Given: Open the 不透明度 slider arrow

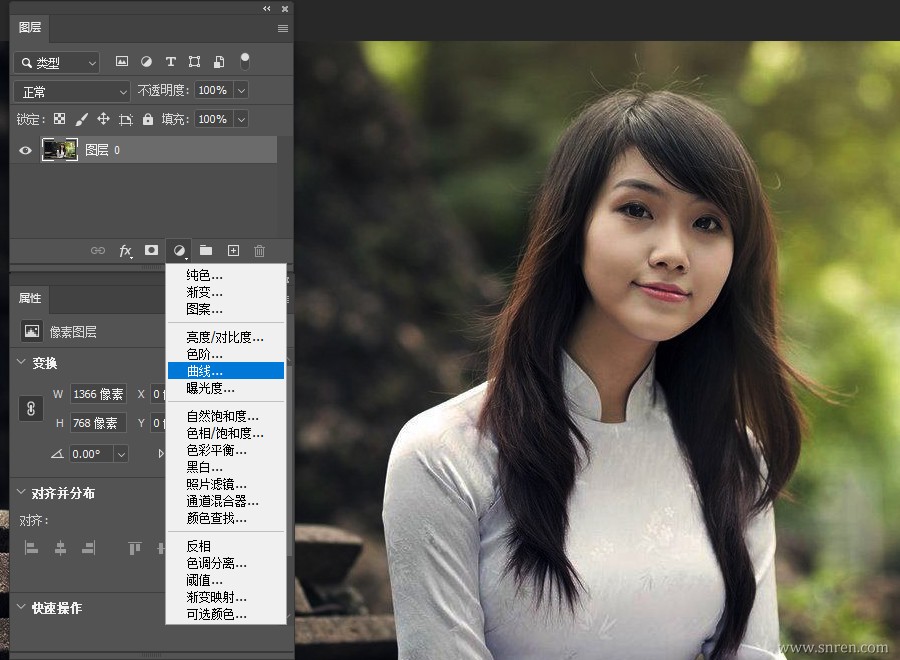Looking at the screenshot, I should (242, 90).
